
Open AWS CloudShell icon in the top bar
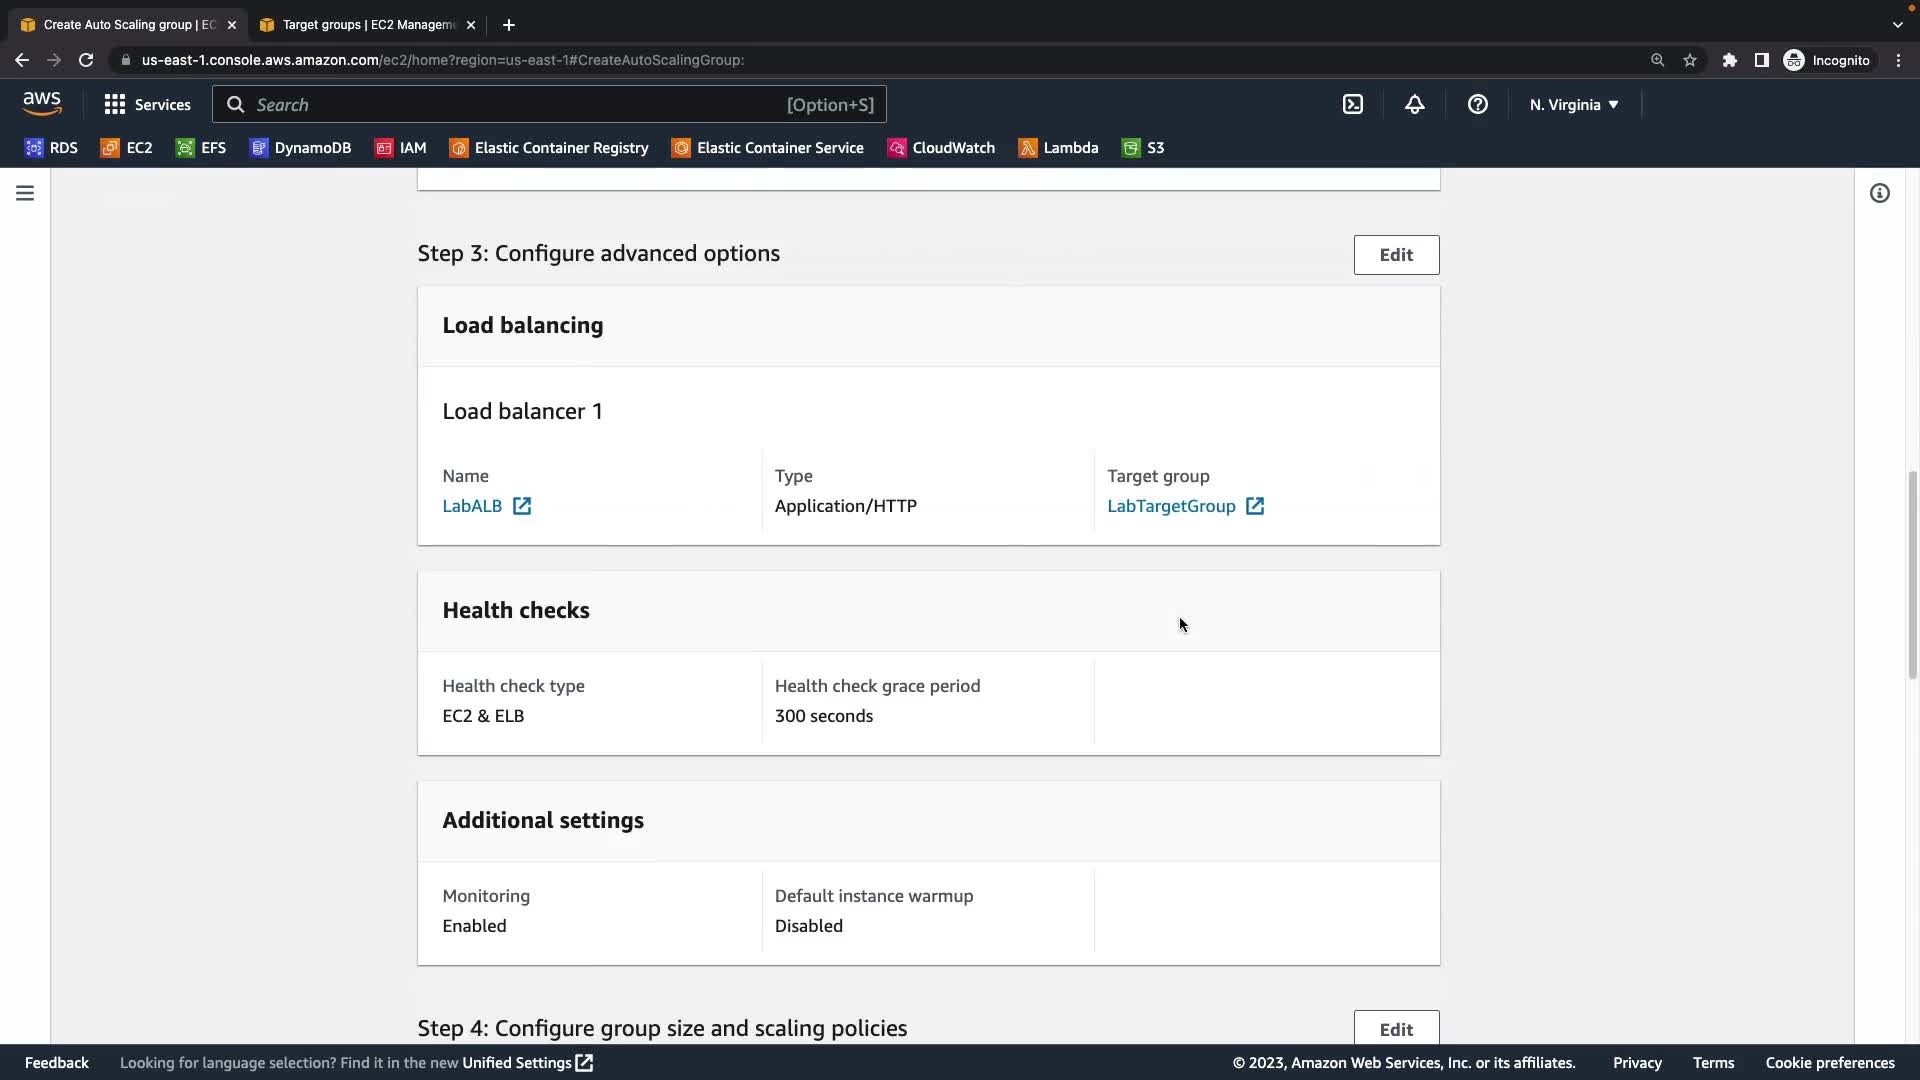(x=1352, y=104)
